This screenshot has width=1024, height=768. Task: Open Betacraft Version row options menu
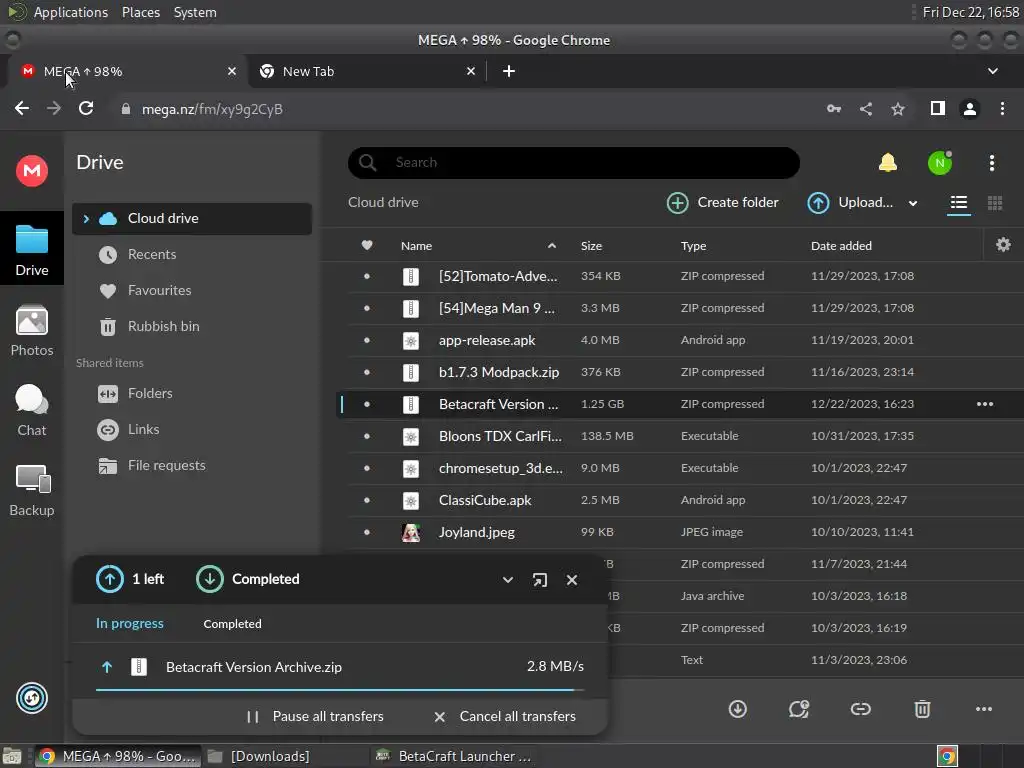[985, 404]
